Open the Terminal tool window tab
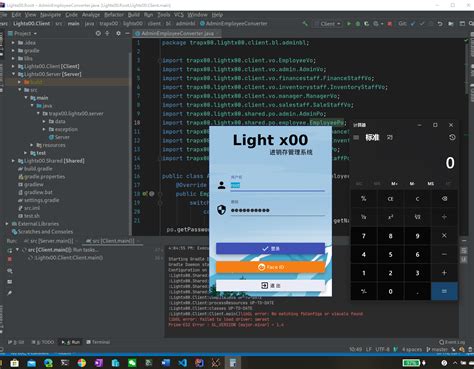The image size is (474, 369). [98, 342]
